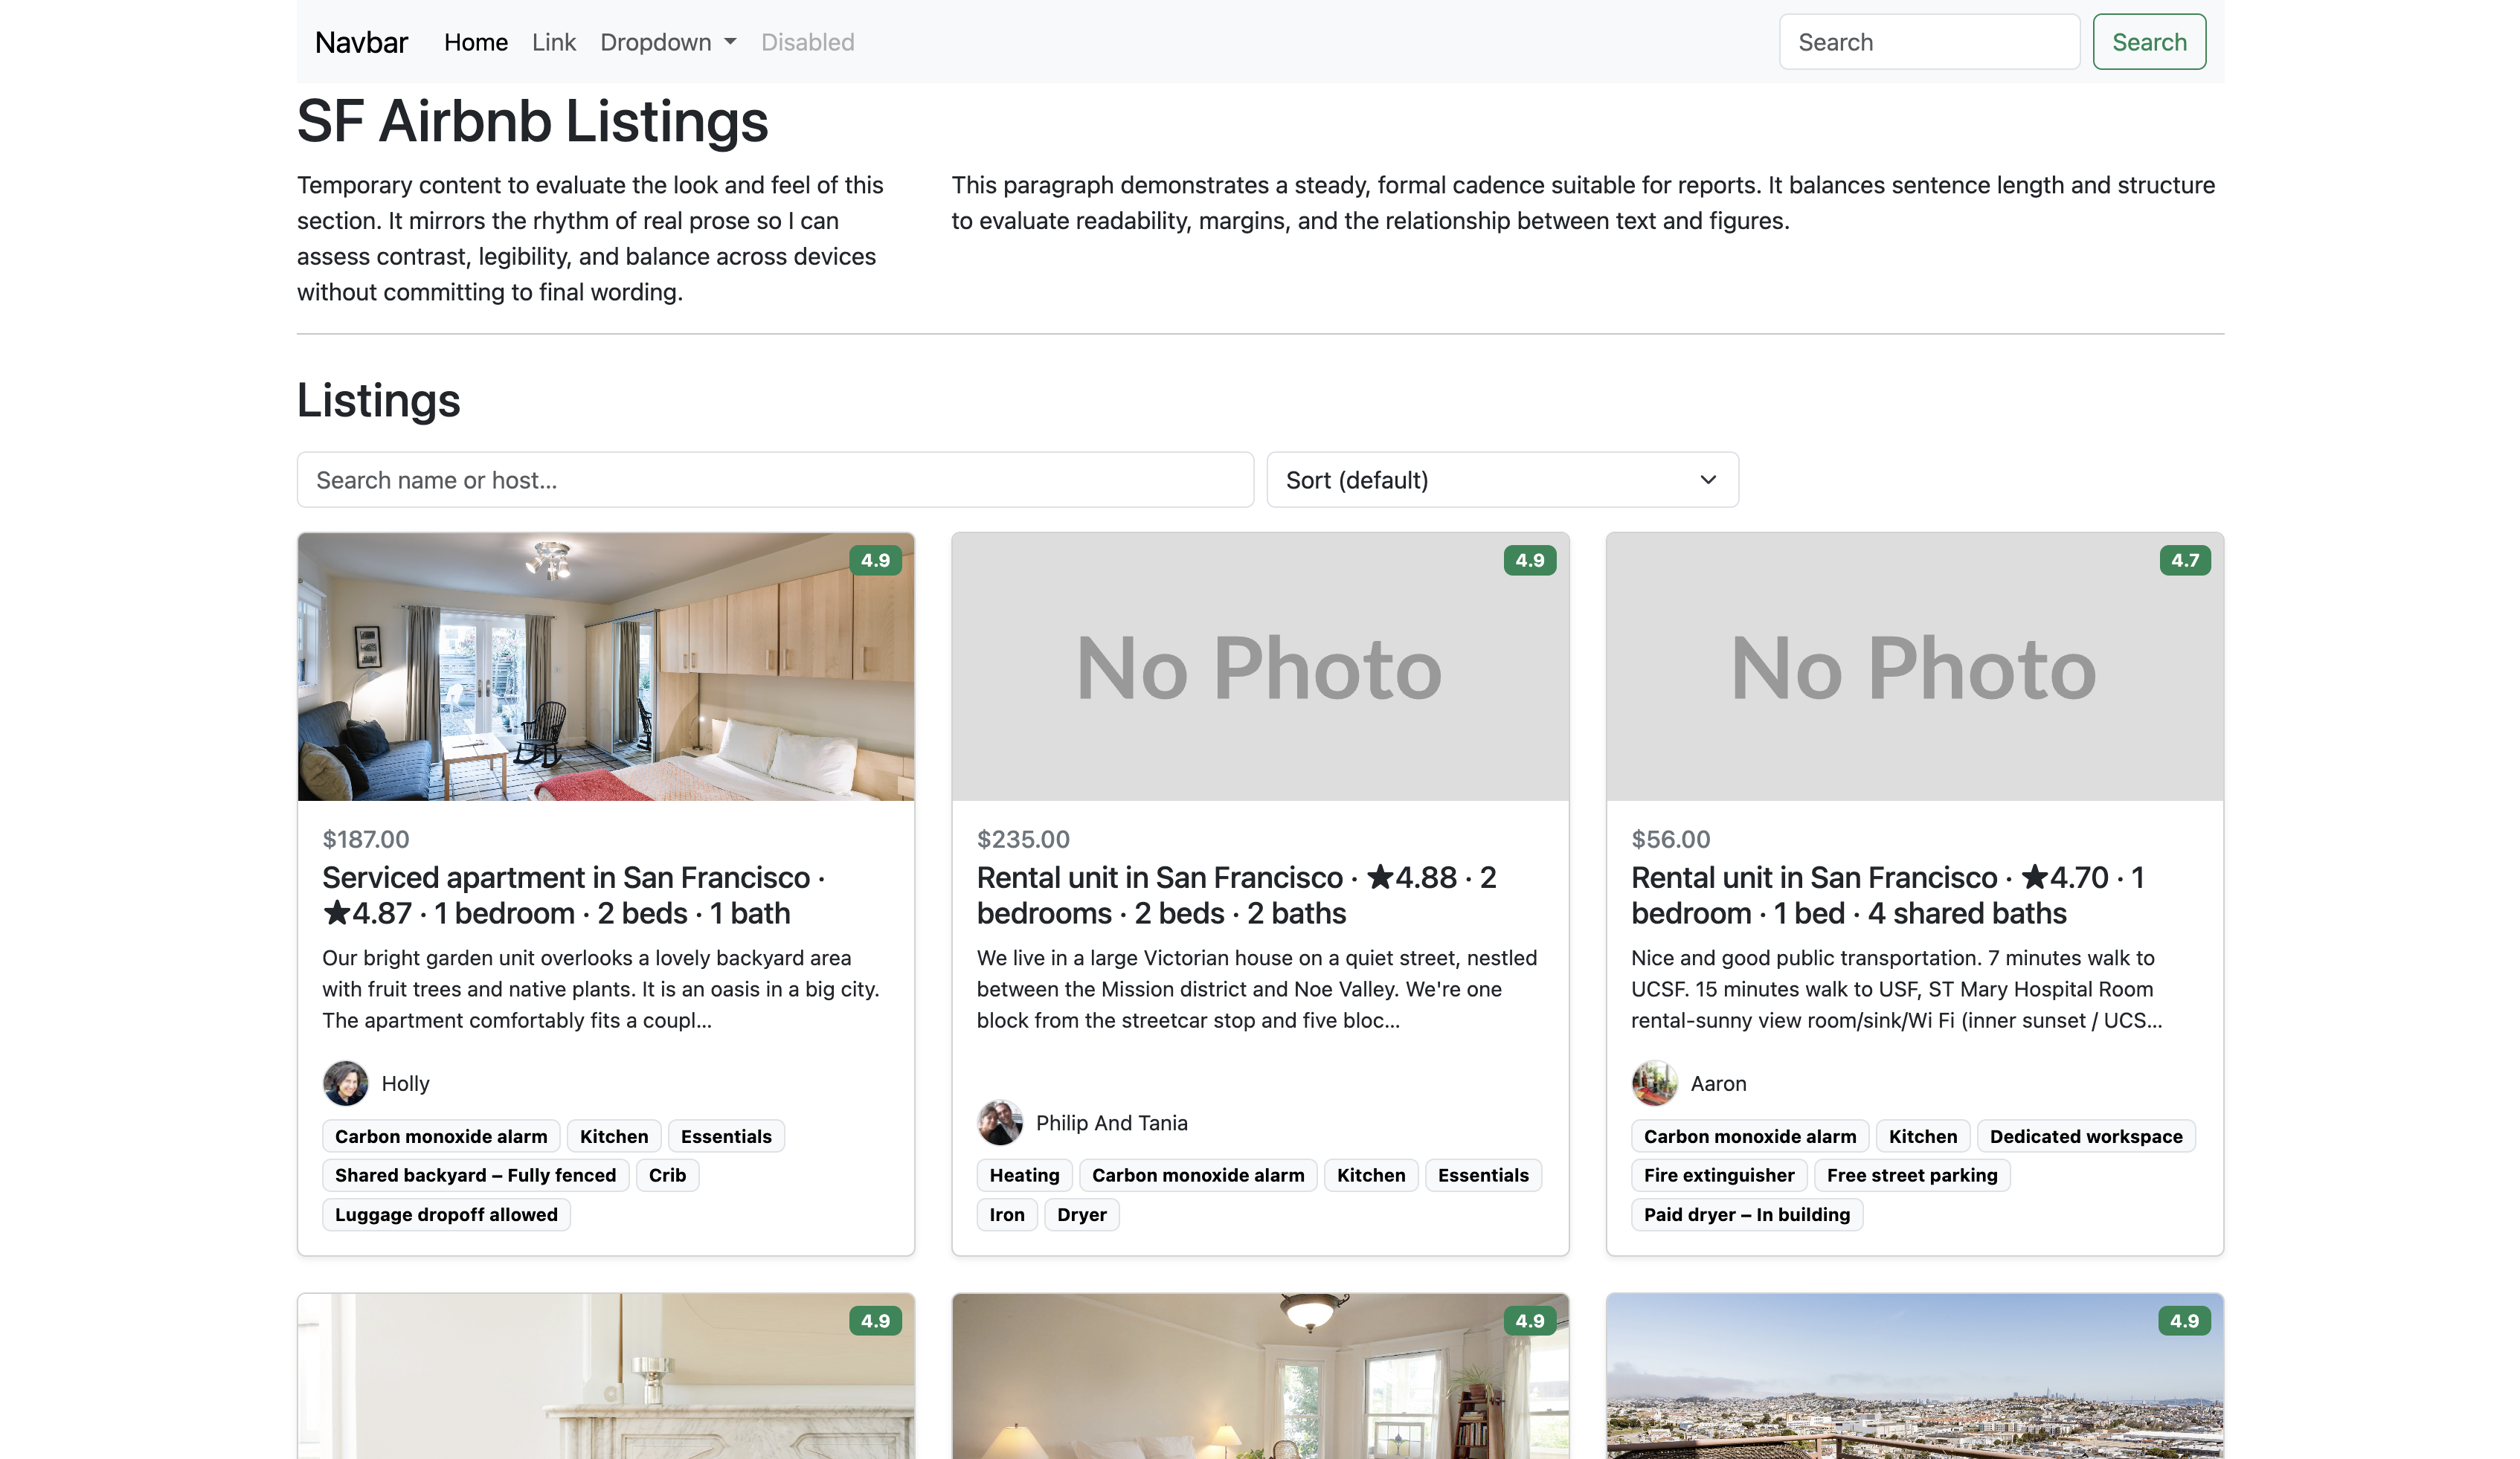This screenshot has height=1459, width=2520.
Task: Open the Home nav item
Action: click(476, 42)
